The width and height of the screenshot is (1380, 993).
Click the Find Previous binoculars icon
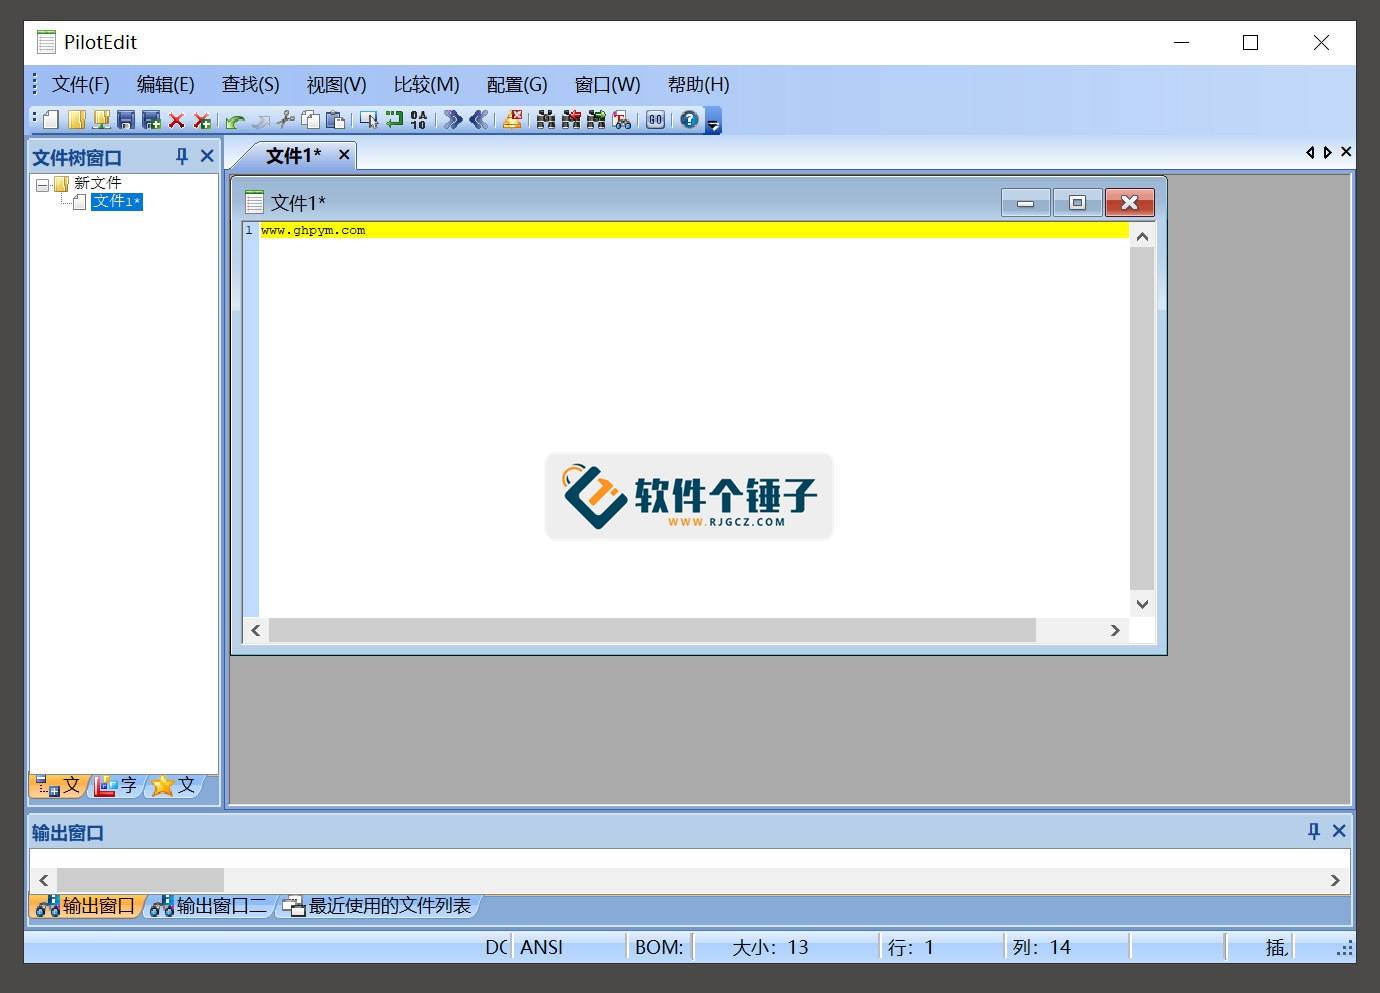pos(571,120)
